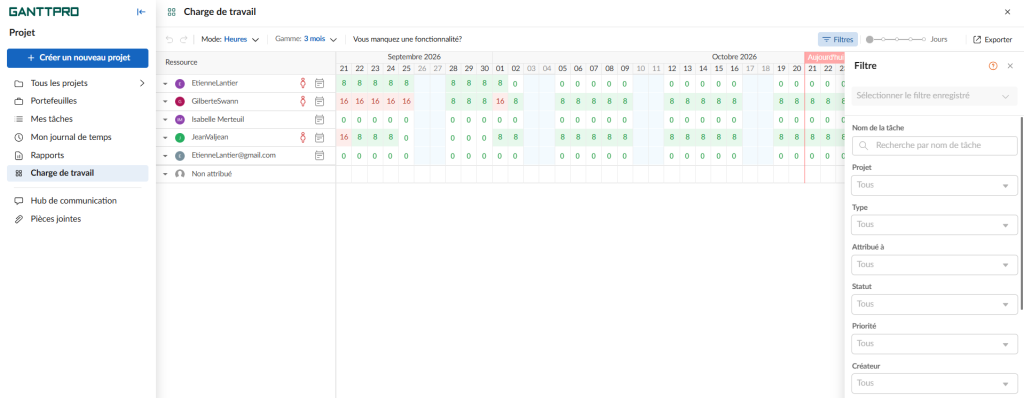Open Rapports in sidebar
Screen dimensions: 1024x398
[x=78, y=156]
